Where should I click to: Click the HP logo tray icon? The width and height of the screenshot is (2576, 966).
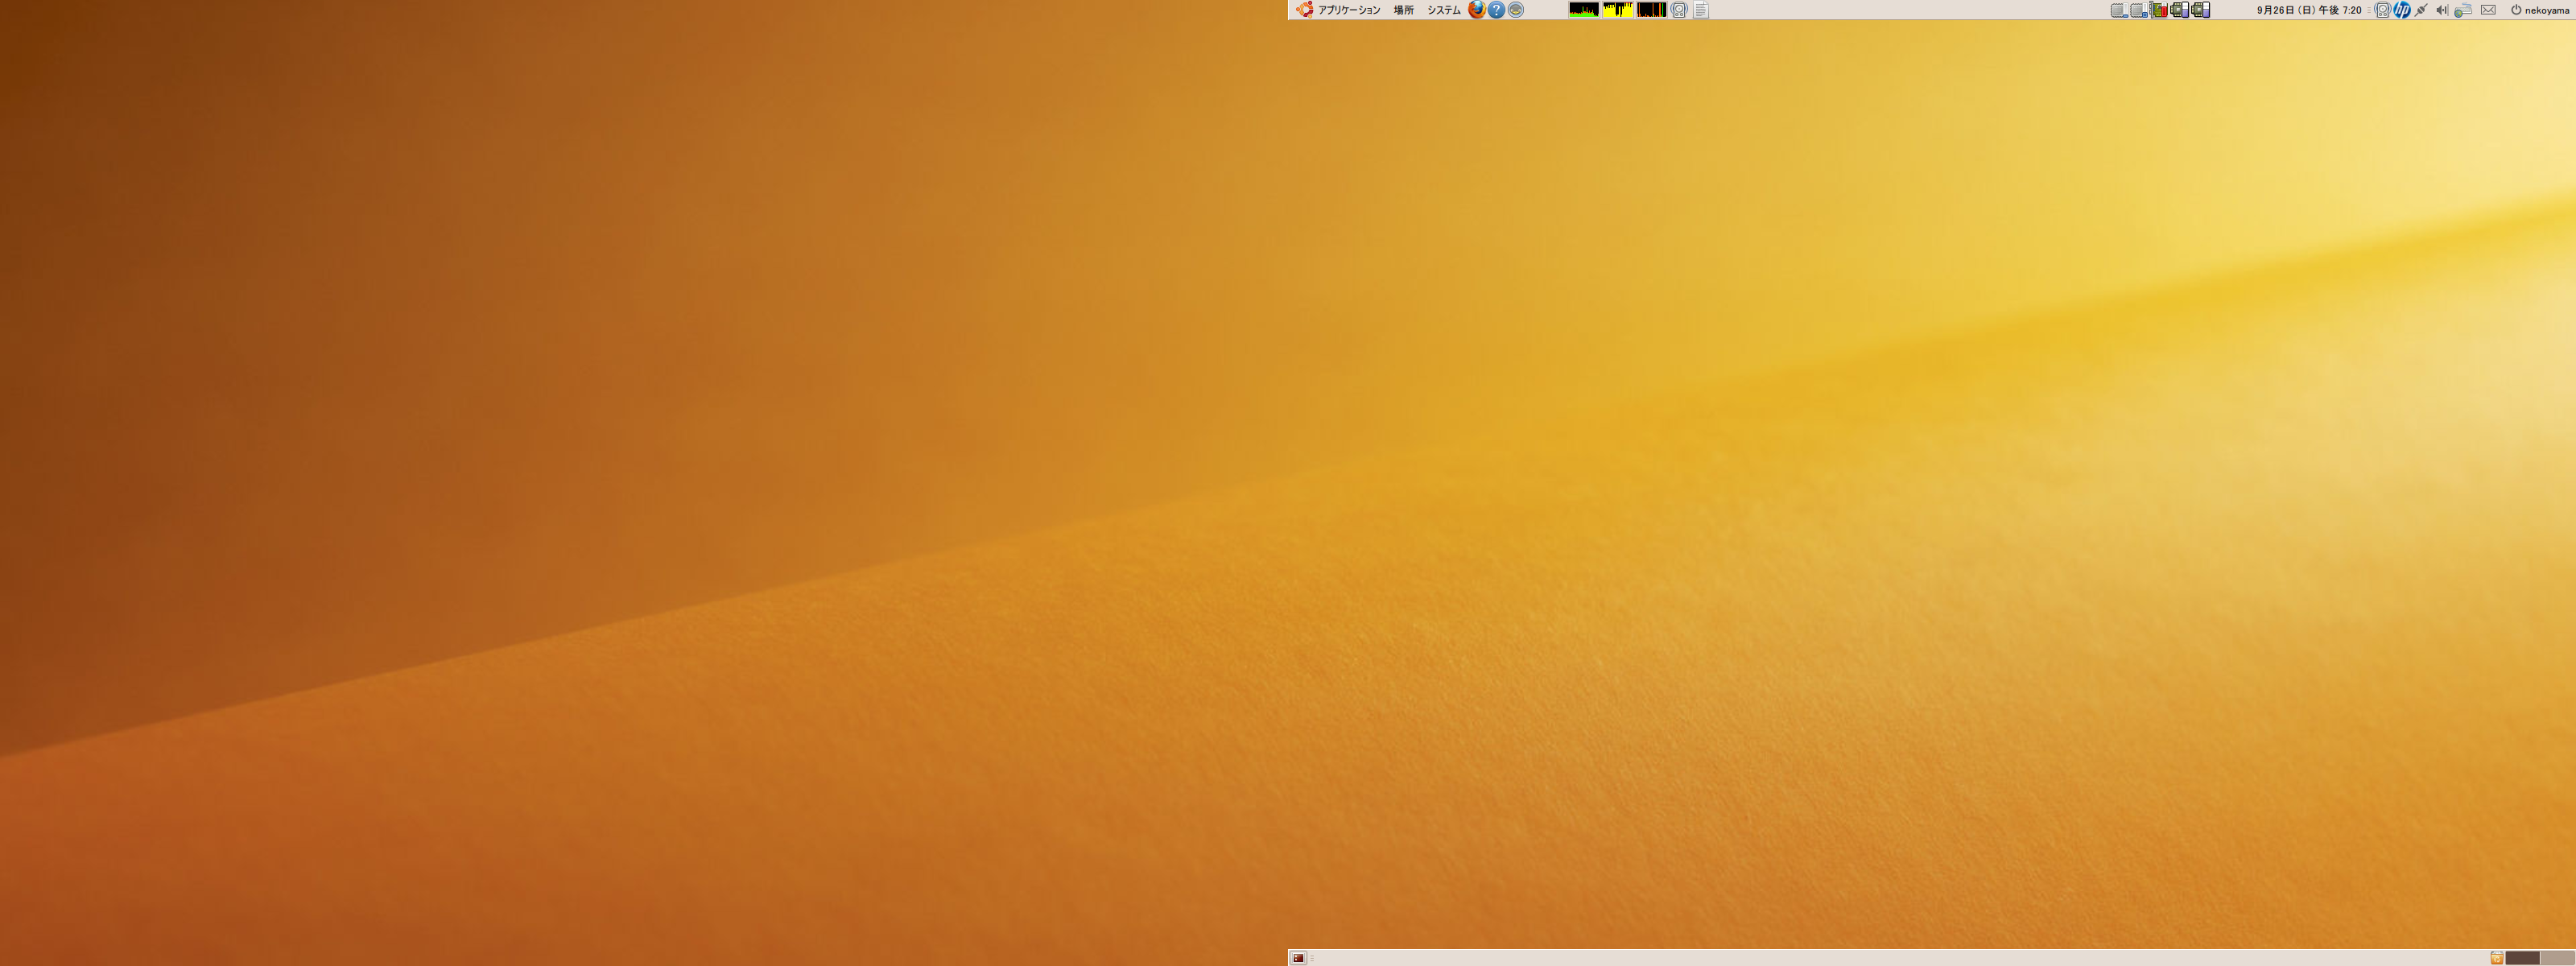2402,10
